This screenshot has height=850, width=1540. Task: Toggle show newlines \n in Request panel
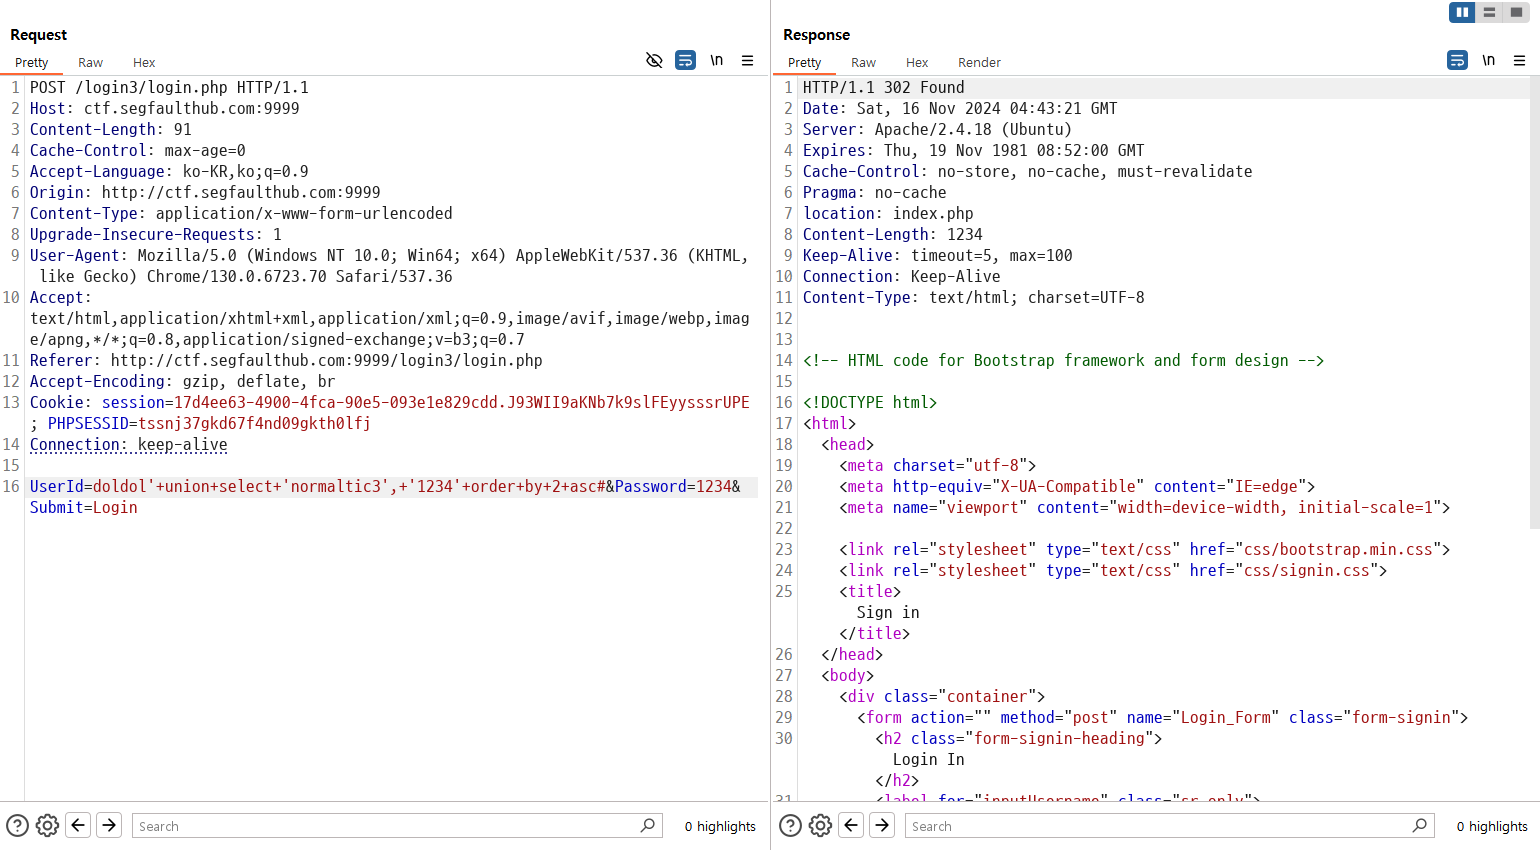(x=716, y=61)
